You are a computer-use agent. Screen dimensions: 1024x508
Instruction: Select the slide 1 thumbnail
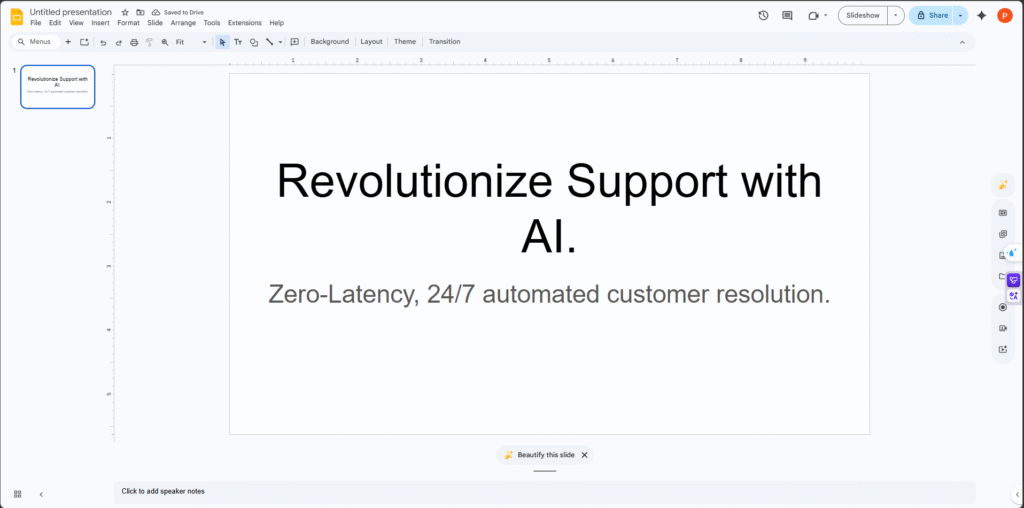pyautogui.click(x=58, y=87)
